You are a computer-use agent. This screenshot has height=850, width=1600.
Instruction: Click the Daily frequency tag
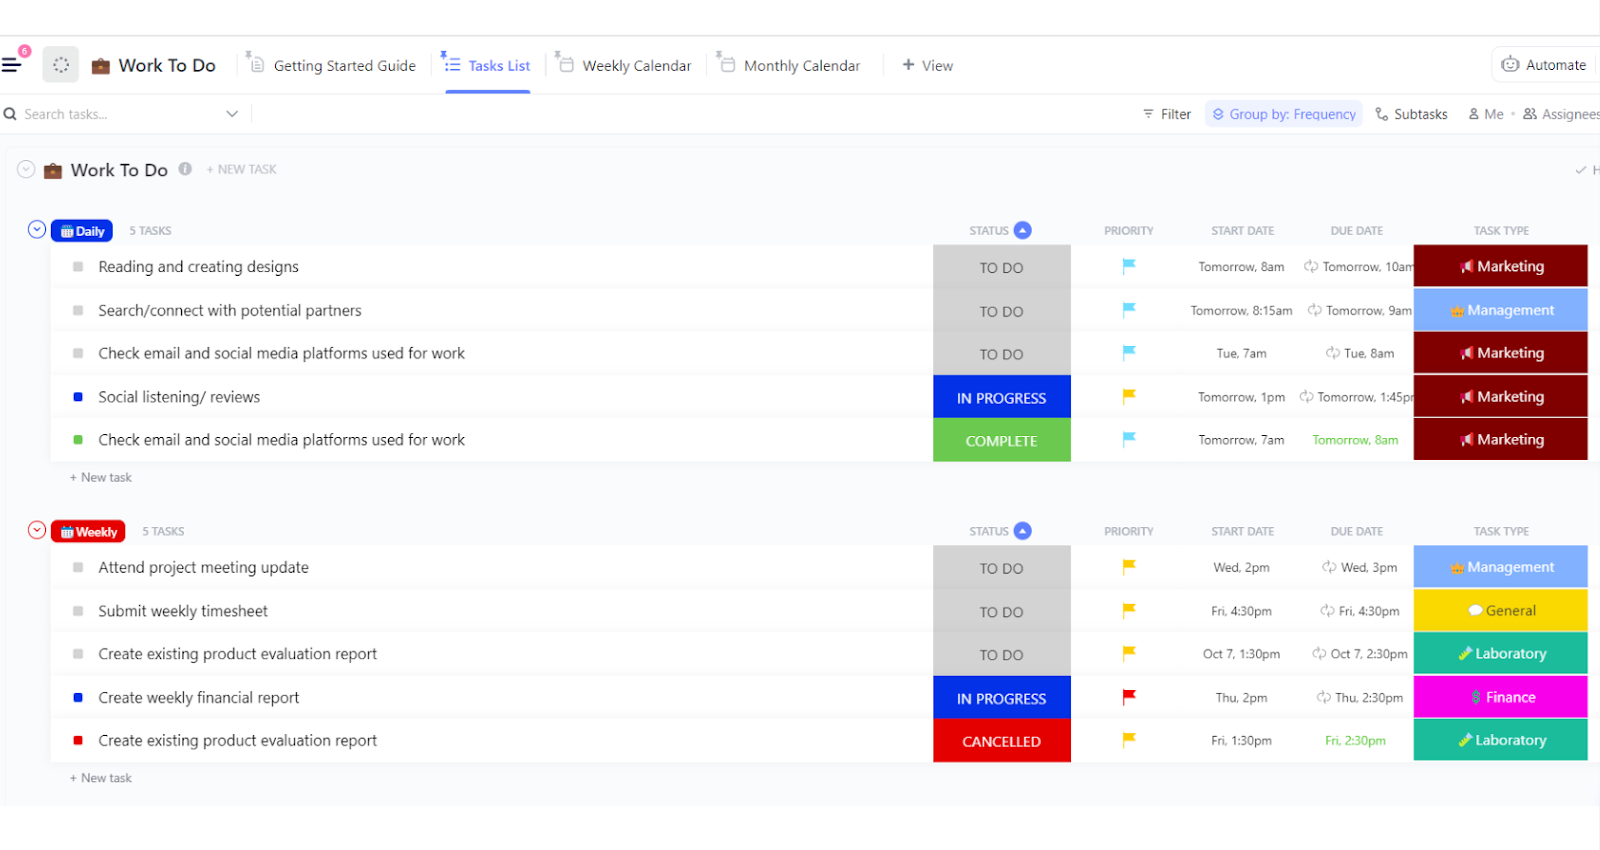82,231
